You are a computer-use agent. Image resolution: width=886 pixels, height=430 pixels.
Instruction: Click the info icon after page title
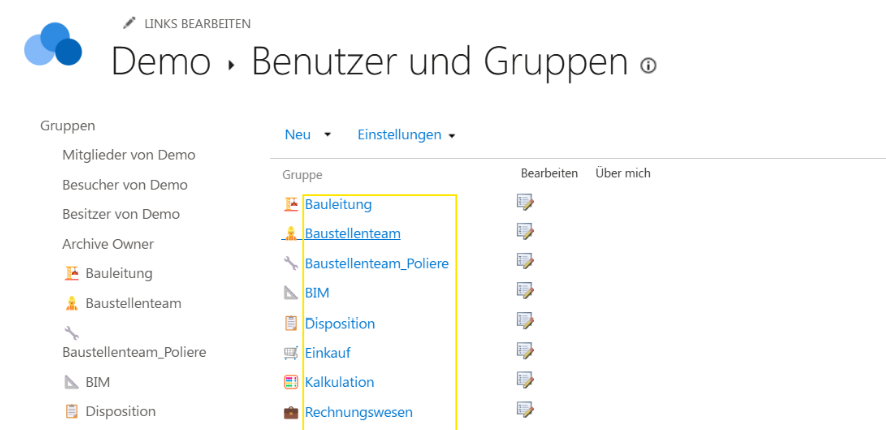(648, 66)
